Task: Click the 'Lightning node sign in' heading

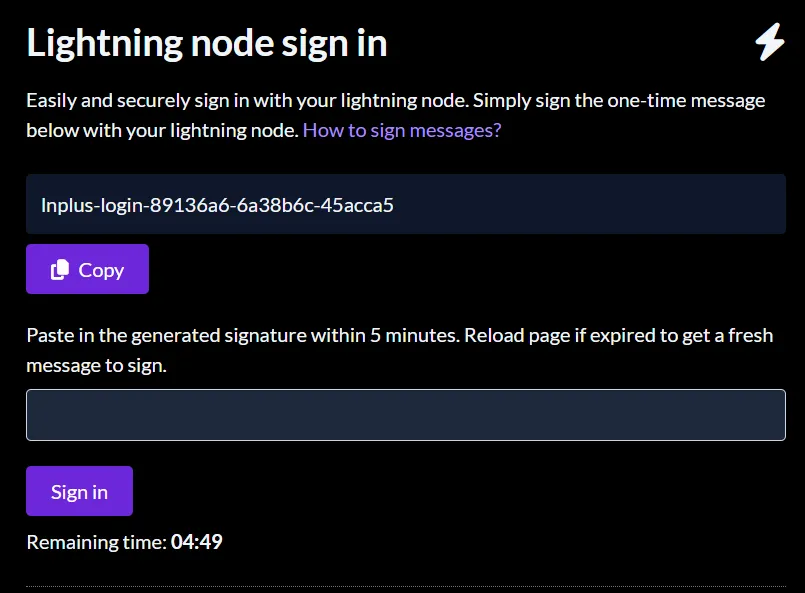Action: click(x=206, y=44)
